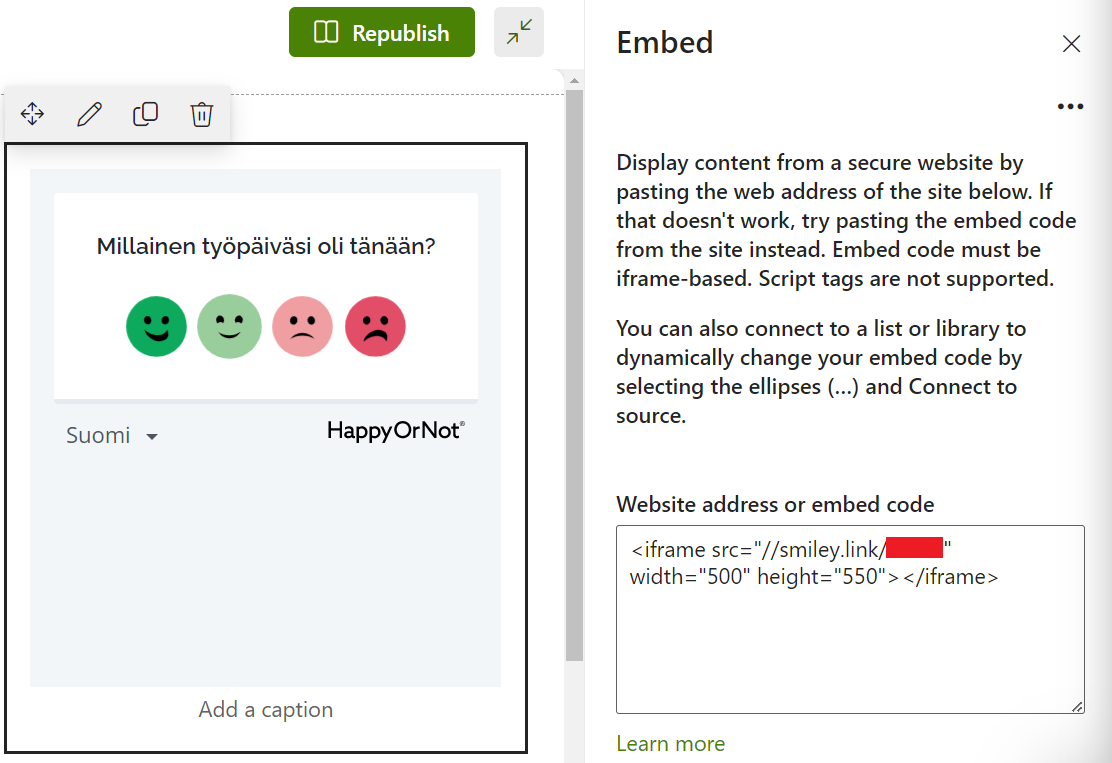Close the Embed pane
The image size is (1112, 763).
[x=1071, y=43]
